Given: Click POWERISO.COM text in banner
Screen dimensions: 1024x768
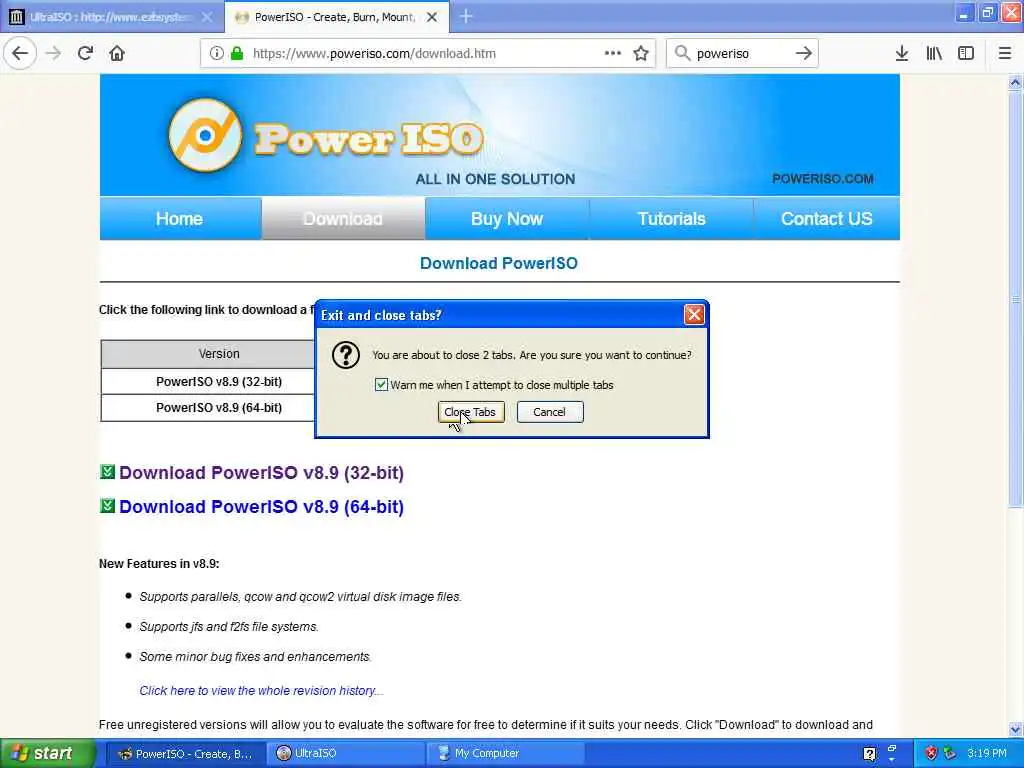Looking at the screenshot, I should click(x=822, y=179).
